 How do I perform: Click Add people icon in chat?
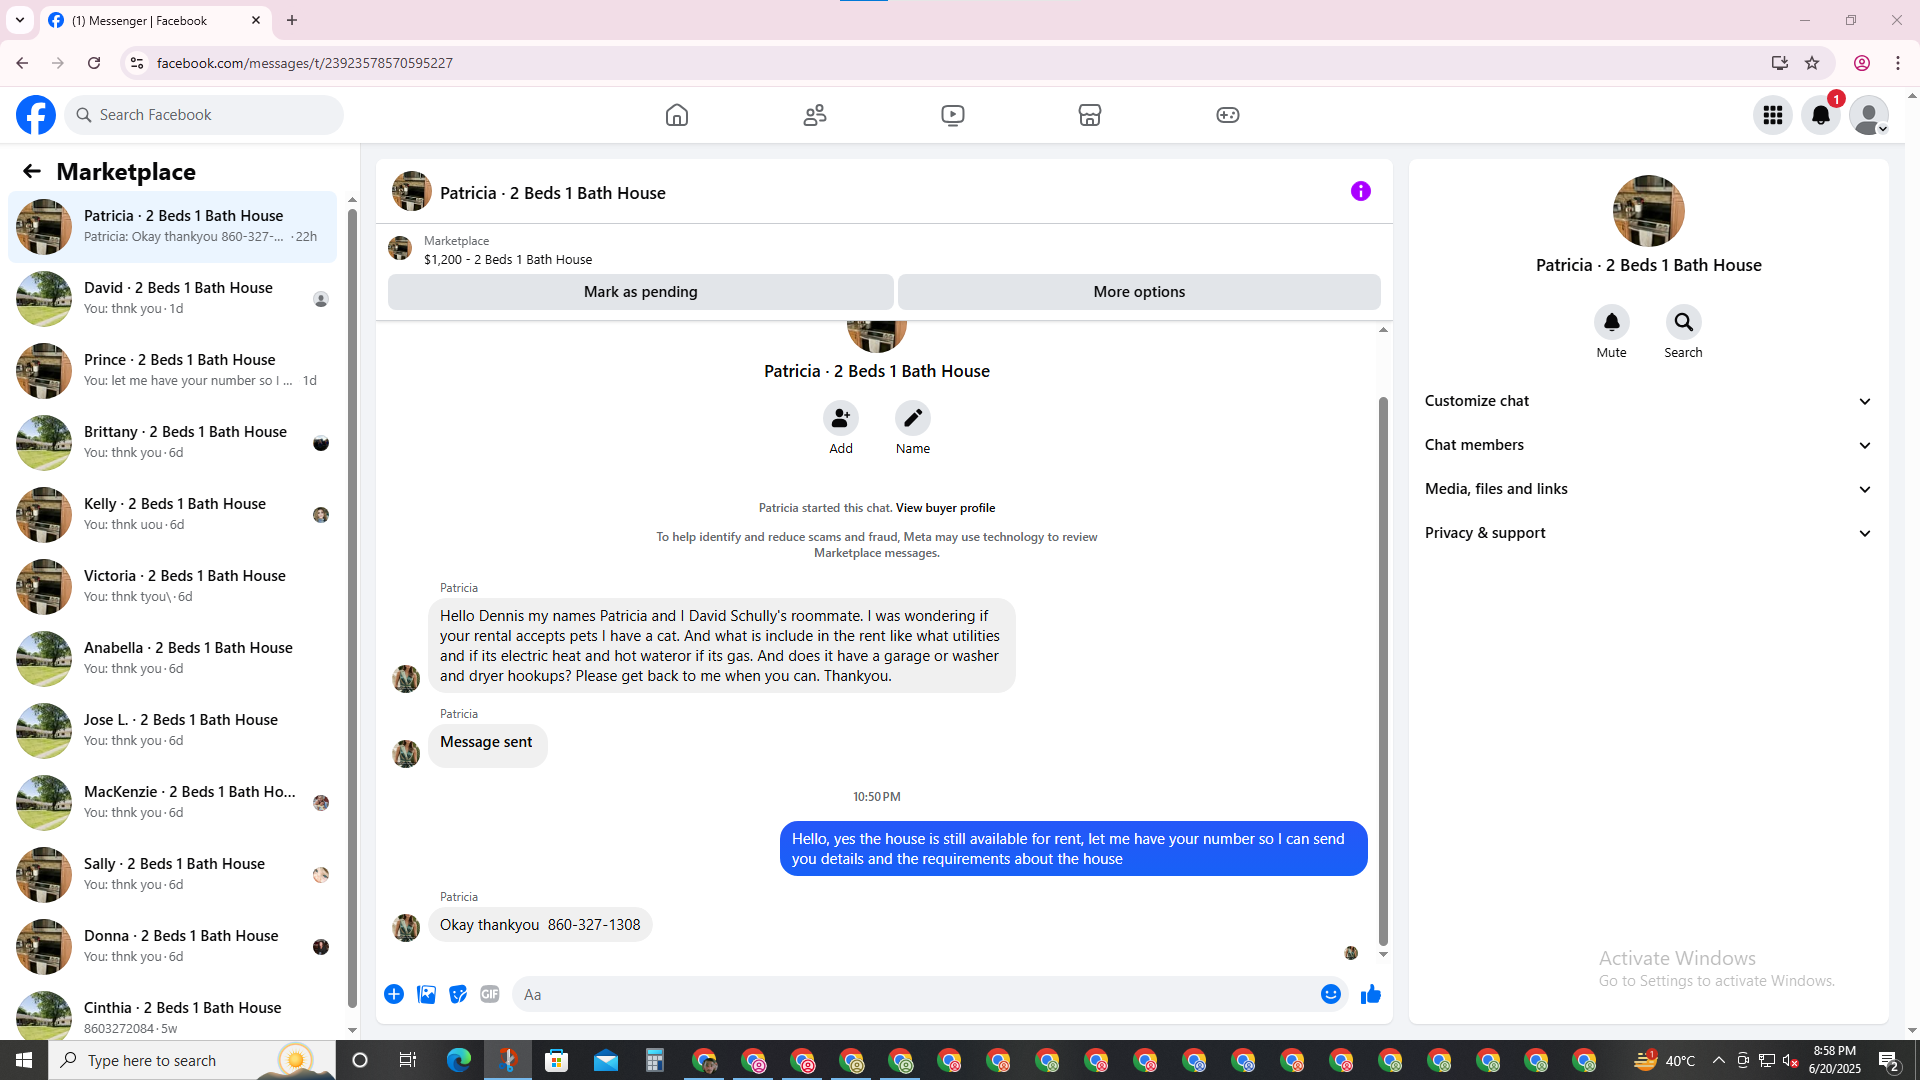pyautogui.click(x=841, y=418)
